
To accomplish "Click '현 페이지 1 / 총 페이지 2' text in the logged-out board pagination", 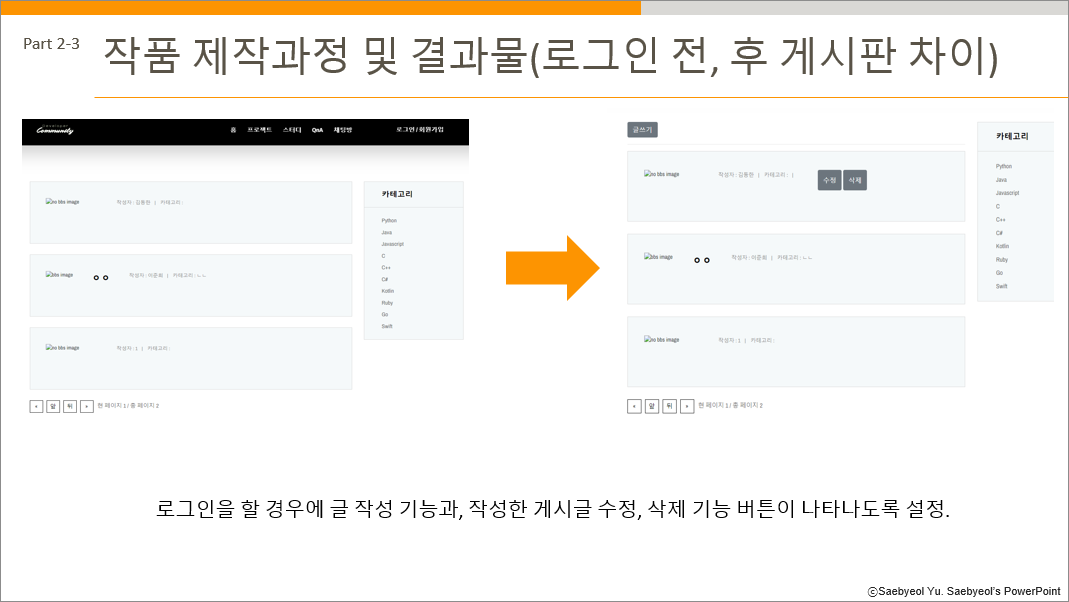I will (x=128, y=406).
